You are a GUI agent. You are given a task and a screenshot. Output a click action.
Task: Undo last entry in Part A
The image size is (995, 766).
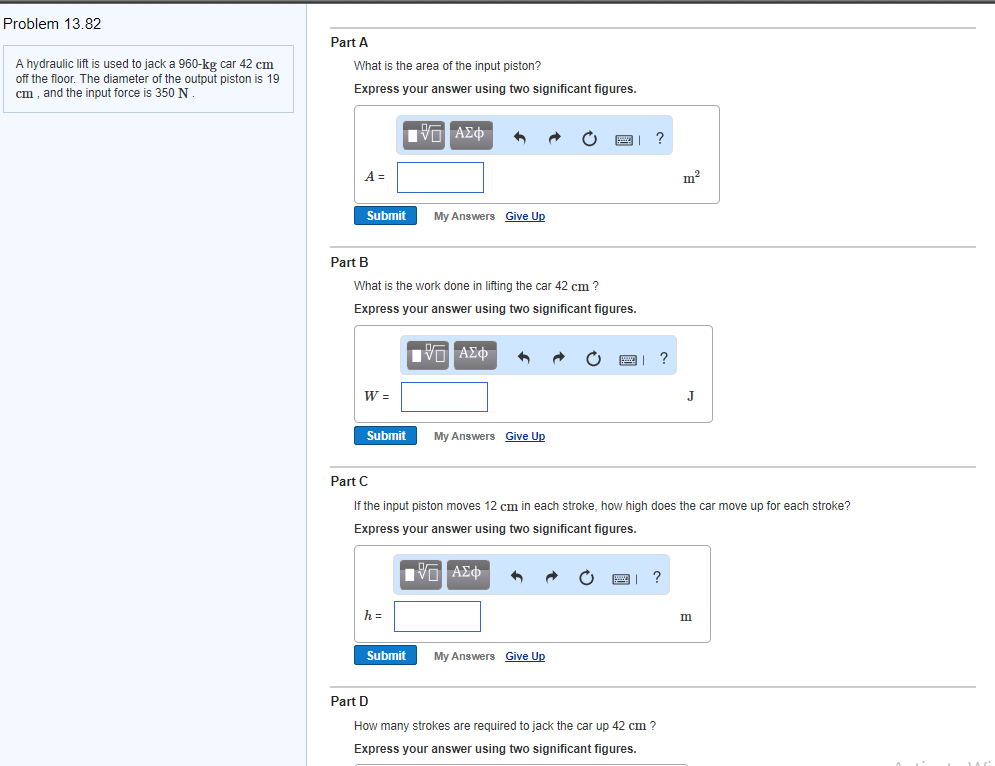(519, 138)
